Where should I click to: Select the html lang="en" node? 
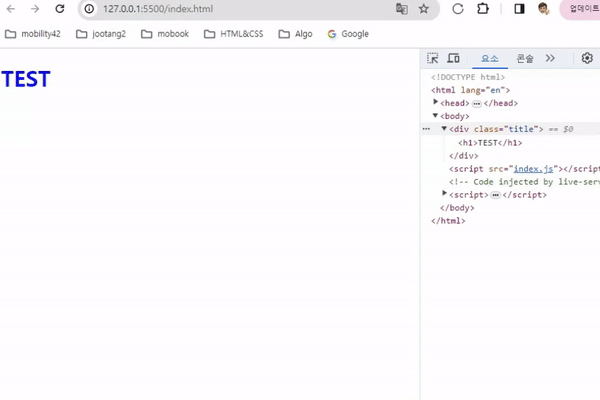click(470, 90)
